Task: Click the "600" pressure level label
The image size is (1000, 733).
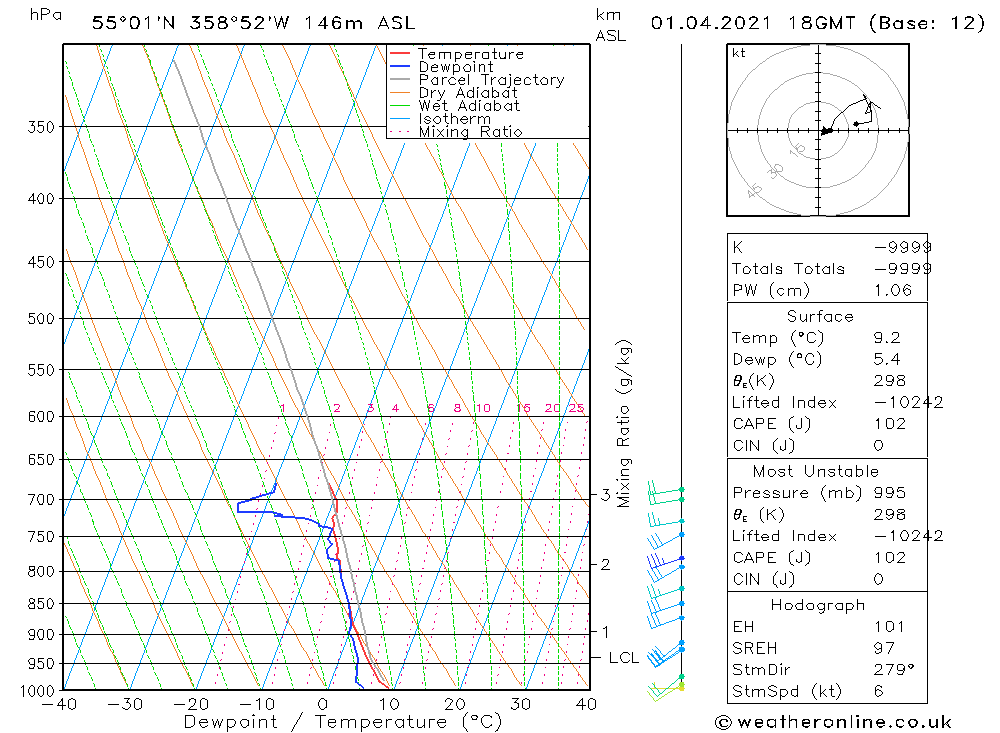Action: pos(41,416)
